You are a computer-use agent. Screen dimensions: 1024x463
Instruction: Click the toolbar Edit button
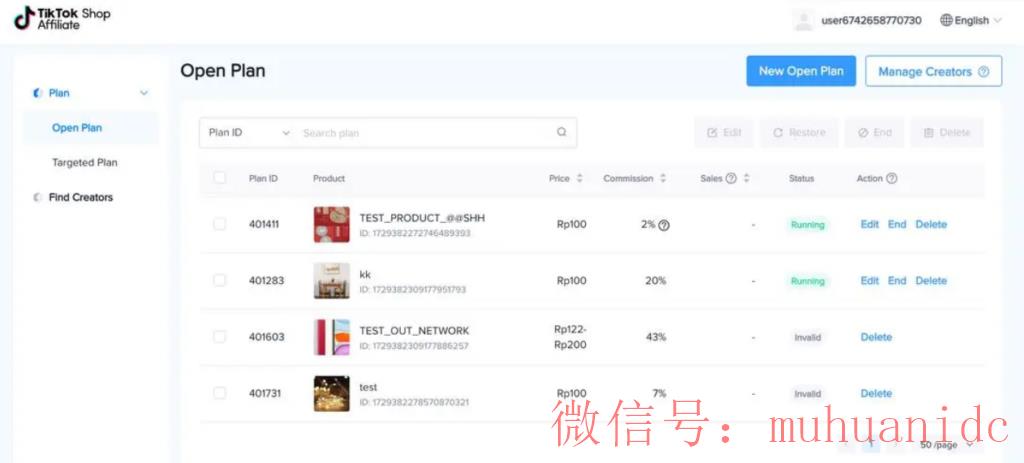[x=724, y=133]
